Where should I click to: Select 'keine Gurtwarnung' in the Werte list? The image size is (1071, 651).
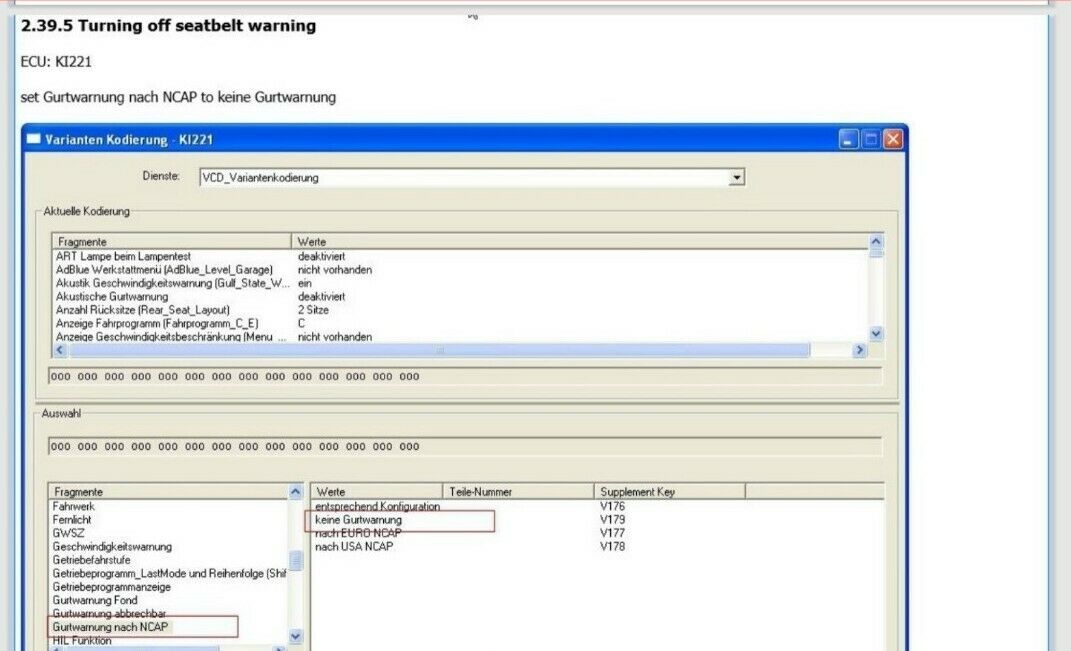(359, 521)
